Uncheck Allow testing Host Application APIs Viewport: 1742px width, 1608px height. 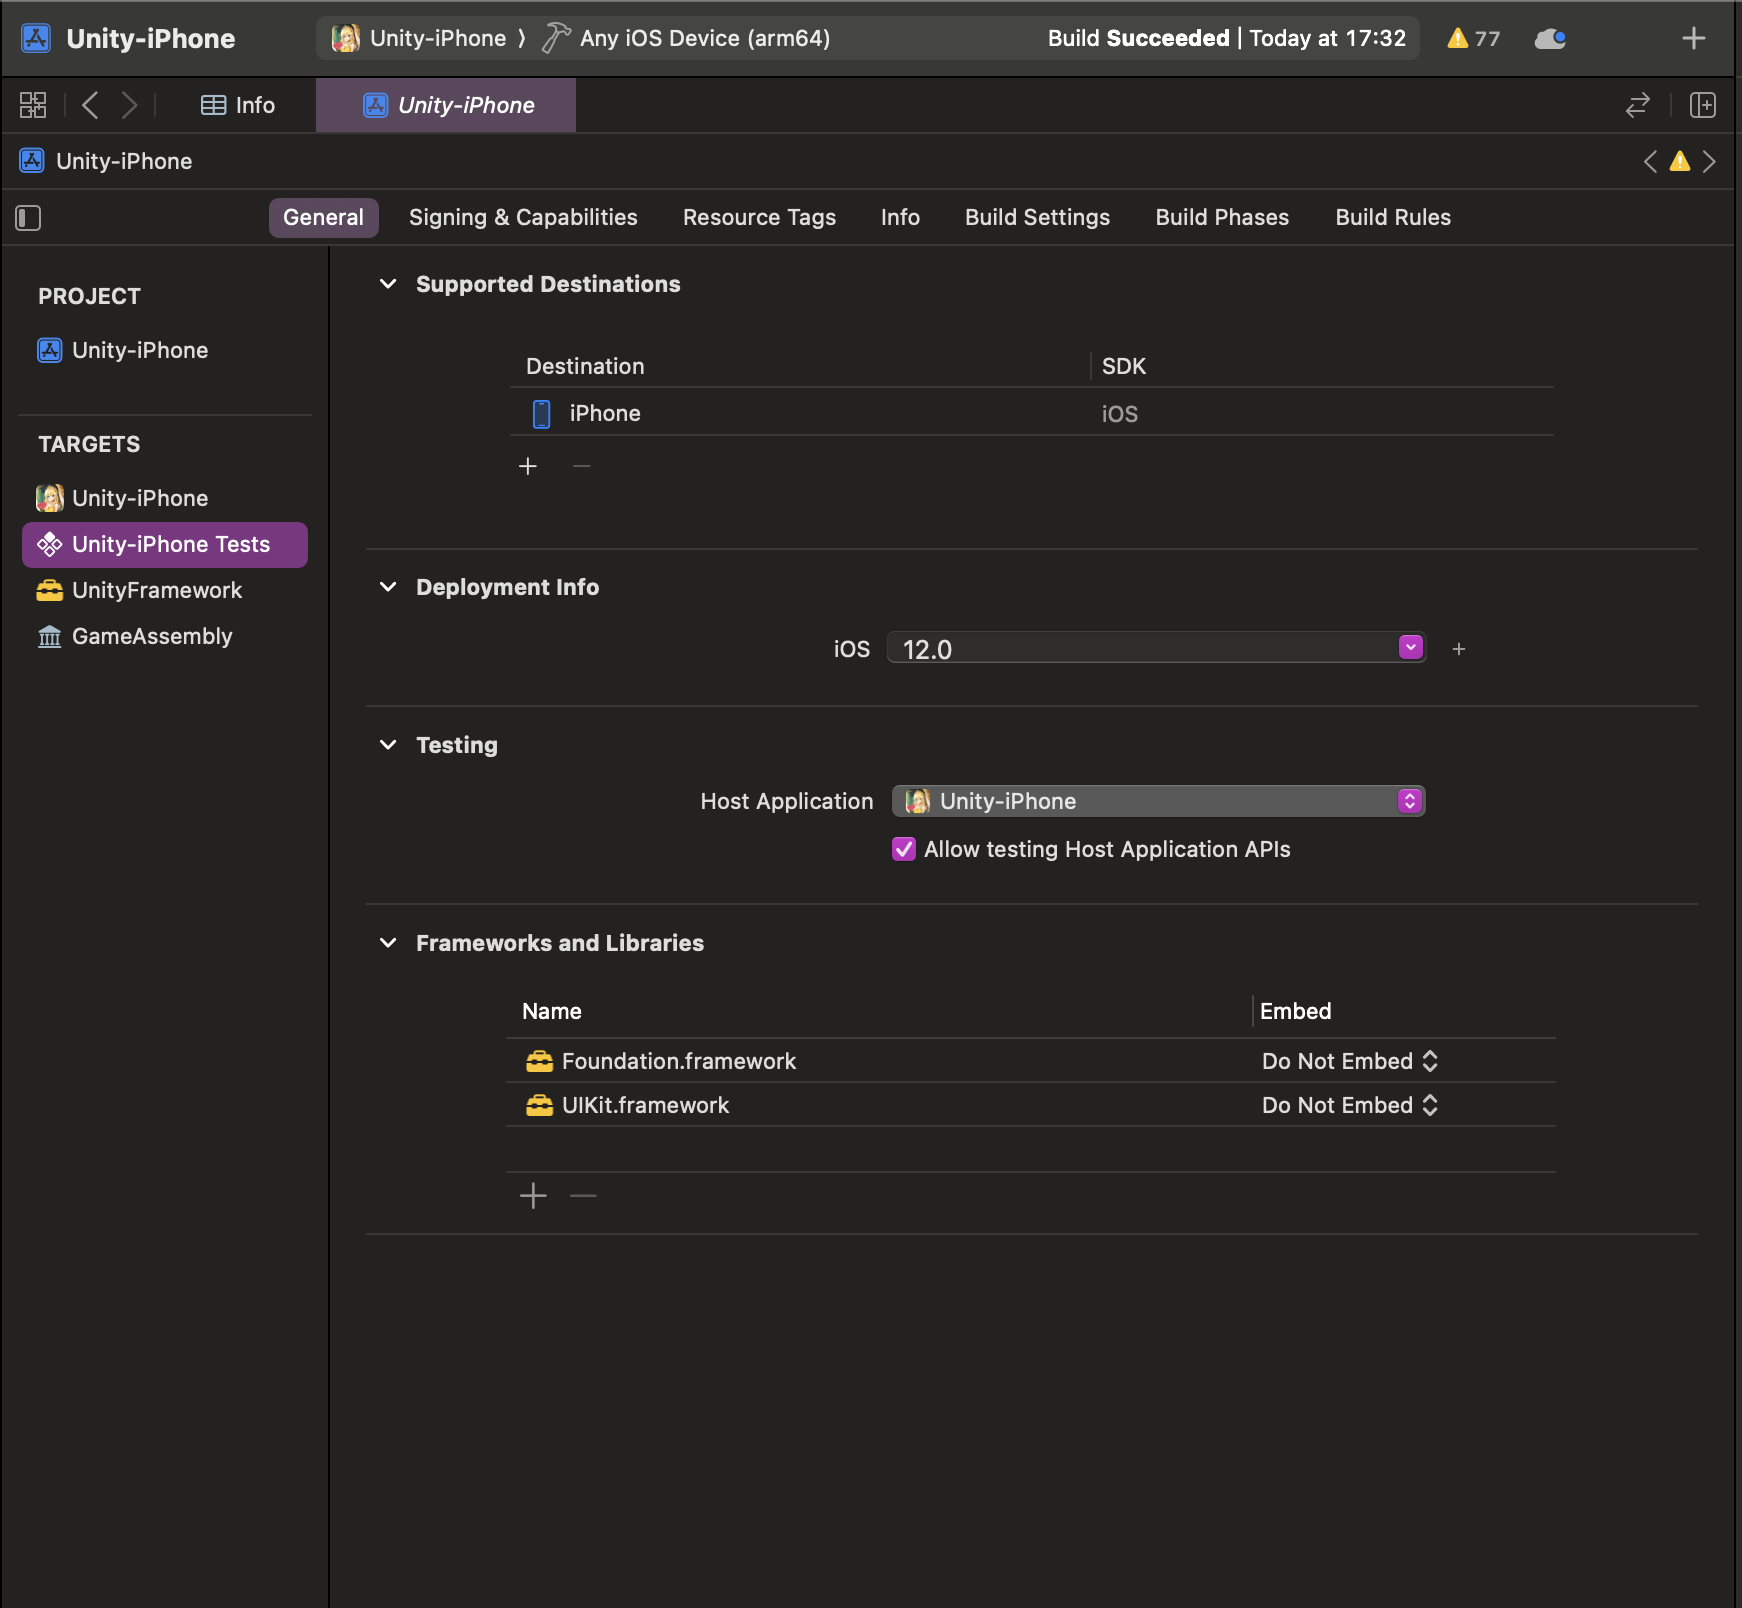tap(904, 849)
